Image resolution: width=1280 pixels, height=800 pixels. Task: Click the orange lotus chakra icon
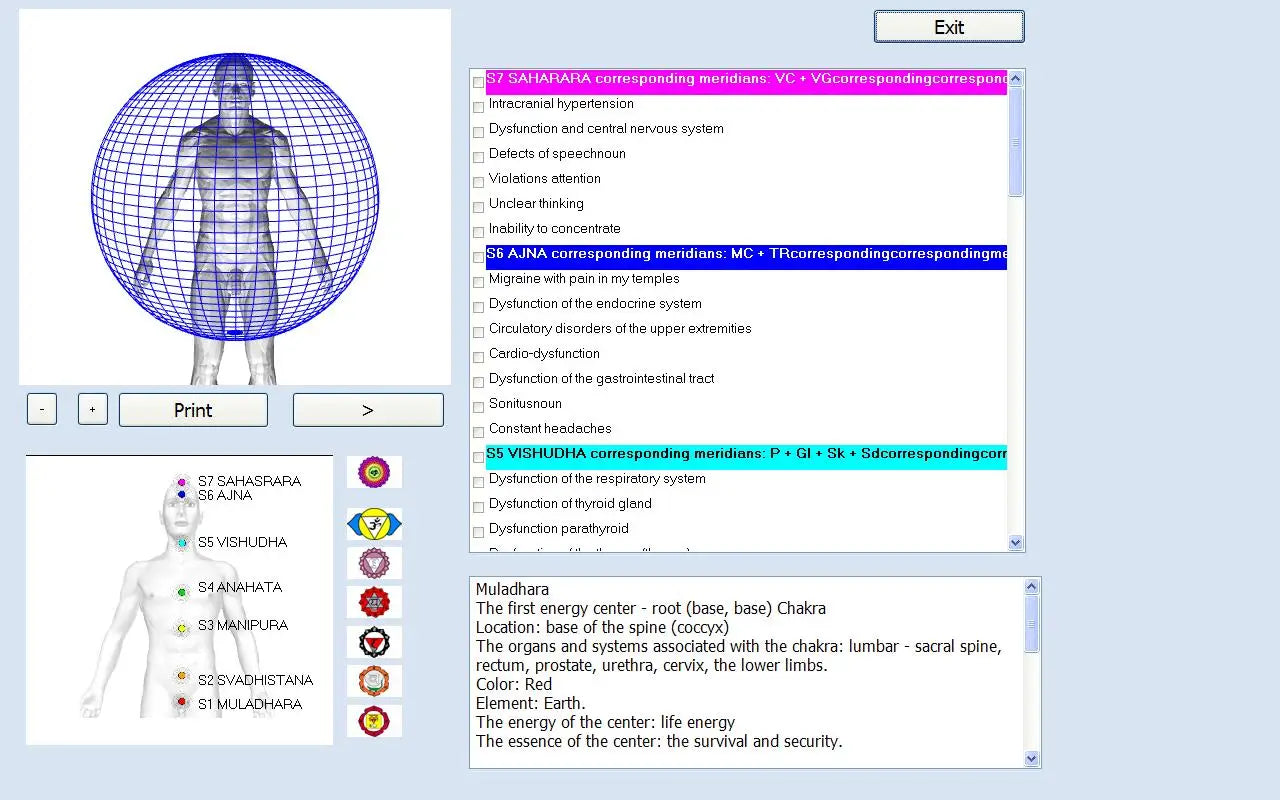(x=374, y=681)
